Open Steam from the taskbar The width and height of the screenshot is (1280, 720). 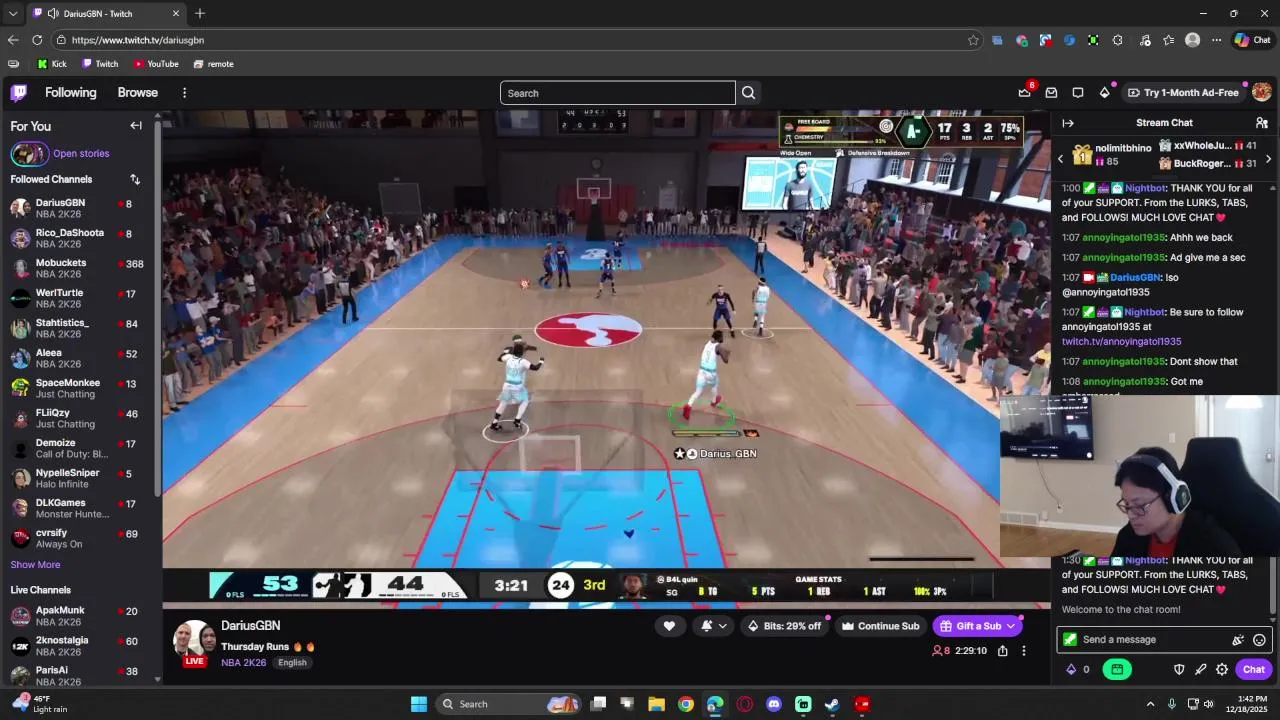coord(832,704)
